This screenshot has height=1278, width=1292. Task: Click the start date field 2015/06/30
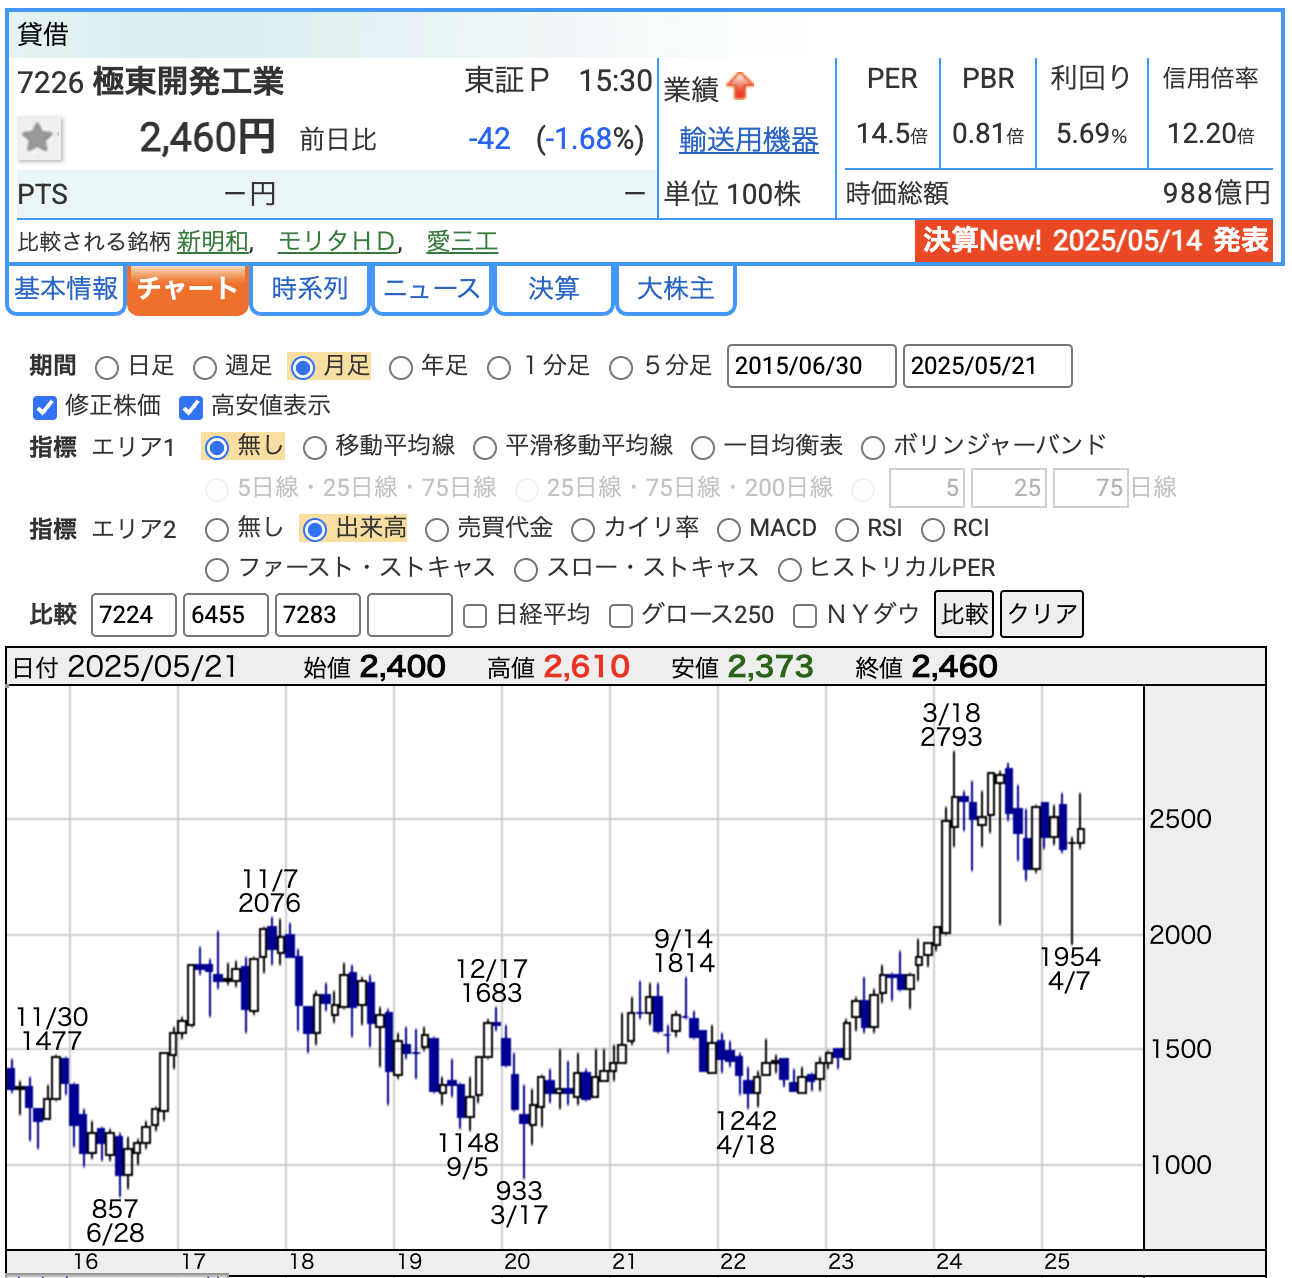point(811,366)
